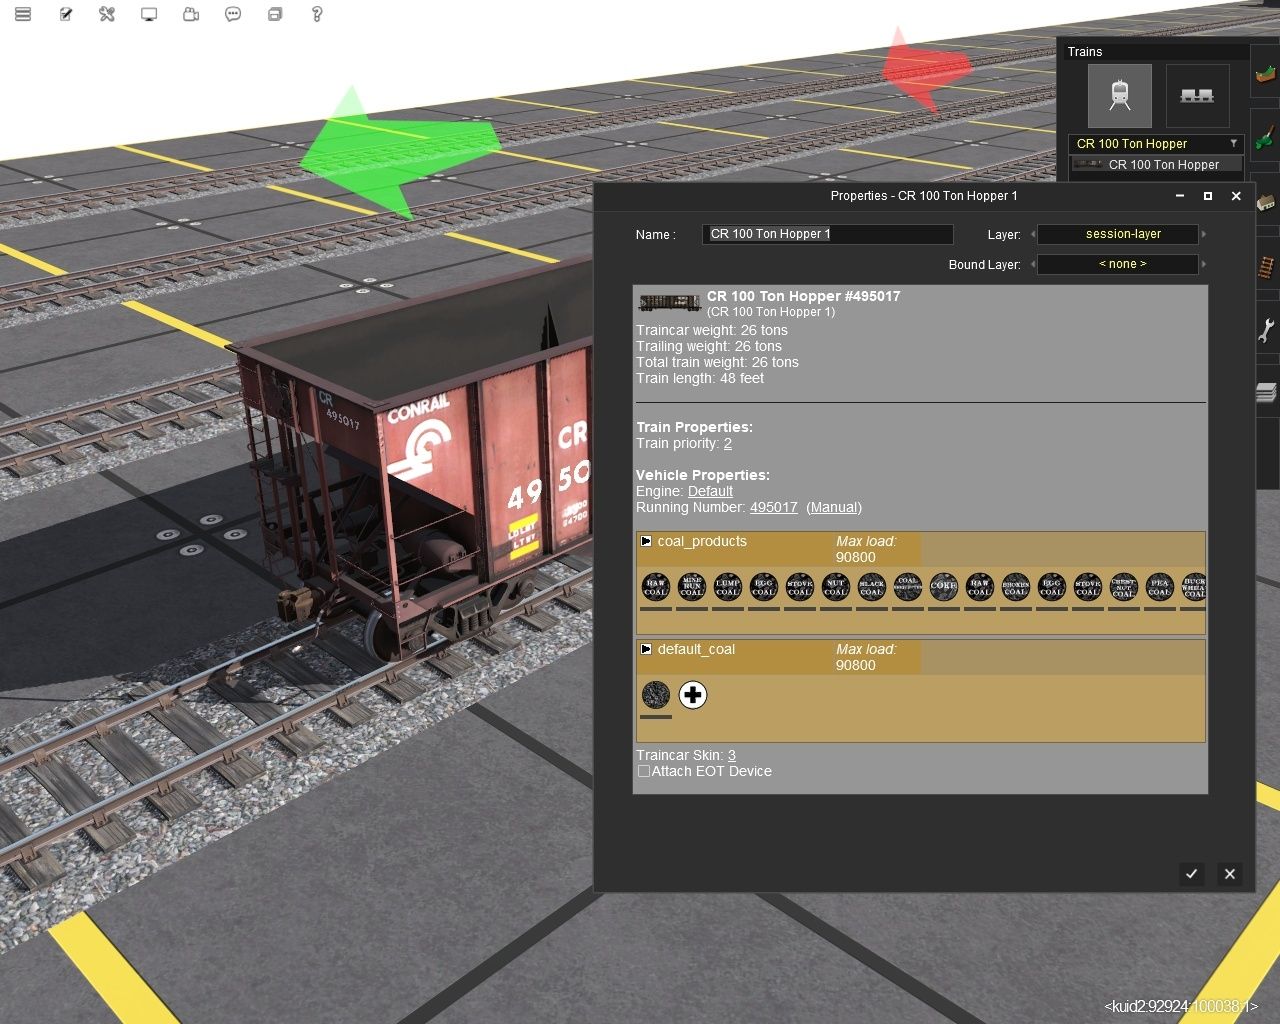The image size is (1280, 1024).
Task: Switch to the Objects house tab
Action: coord(1266,202)
